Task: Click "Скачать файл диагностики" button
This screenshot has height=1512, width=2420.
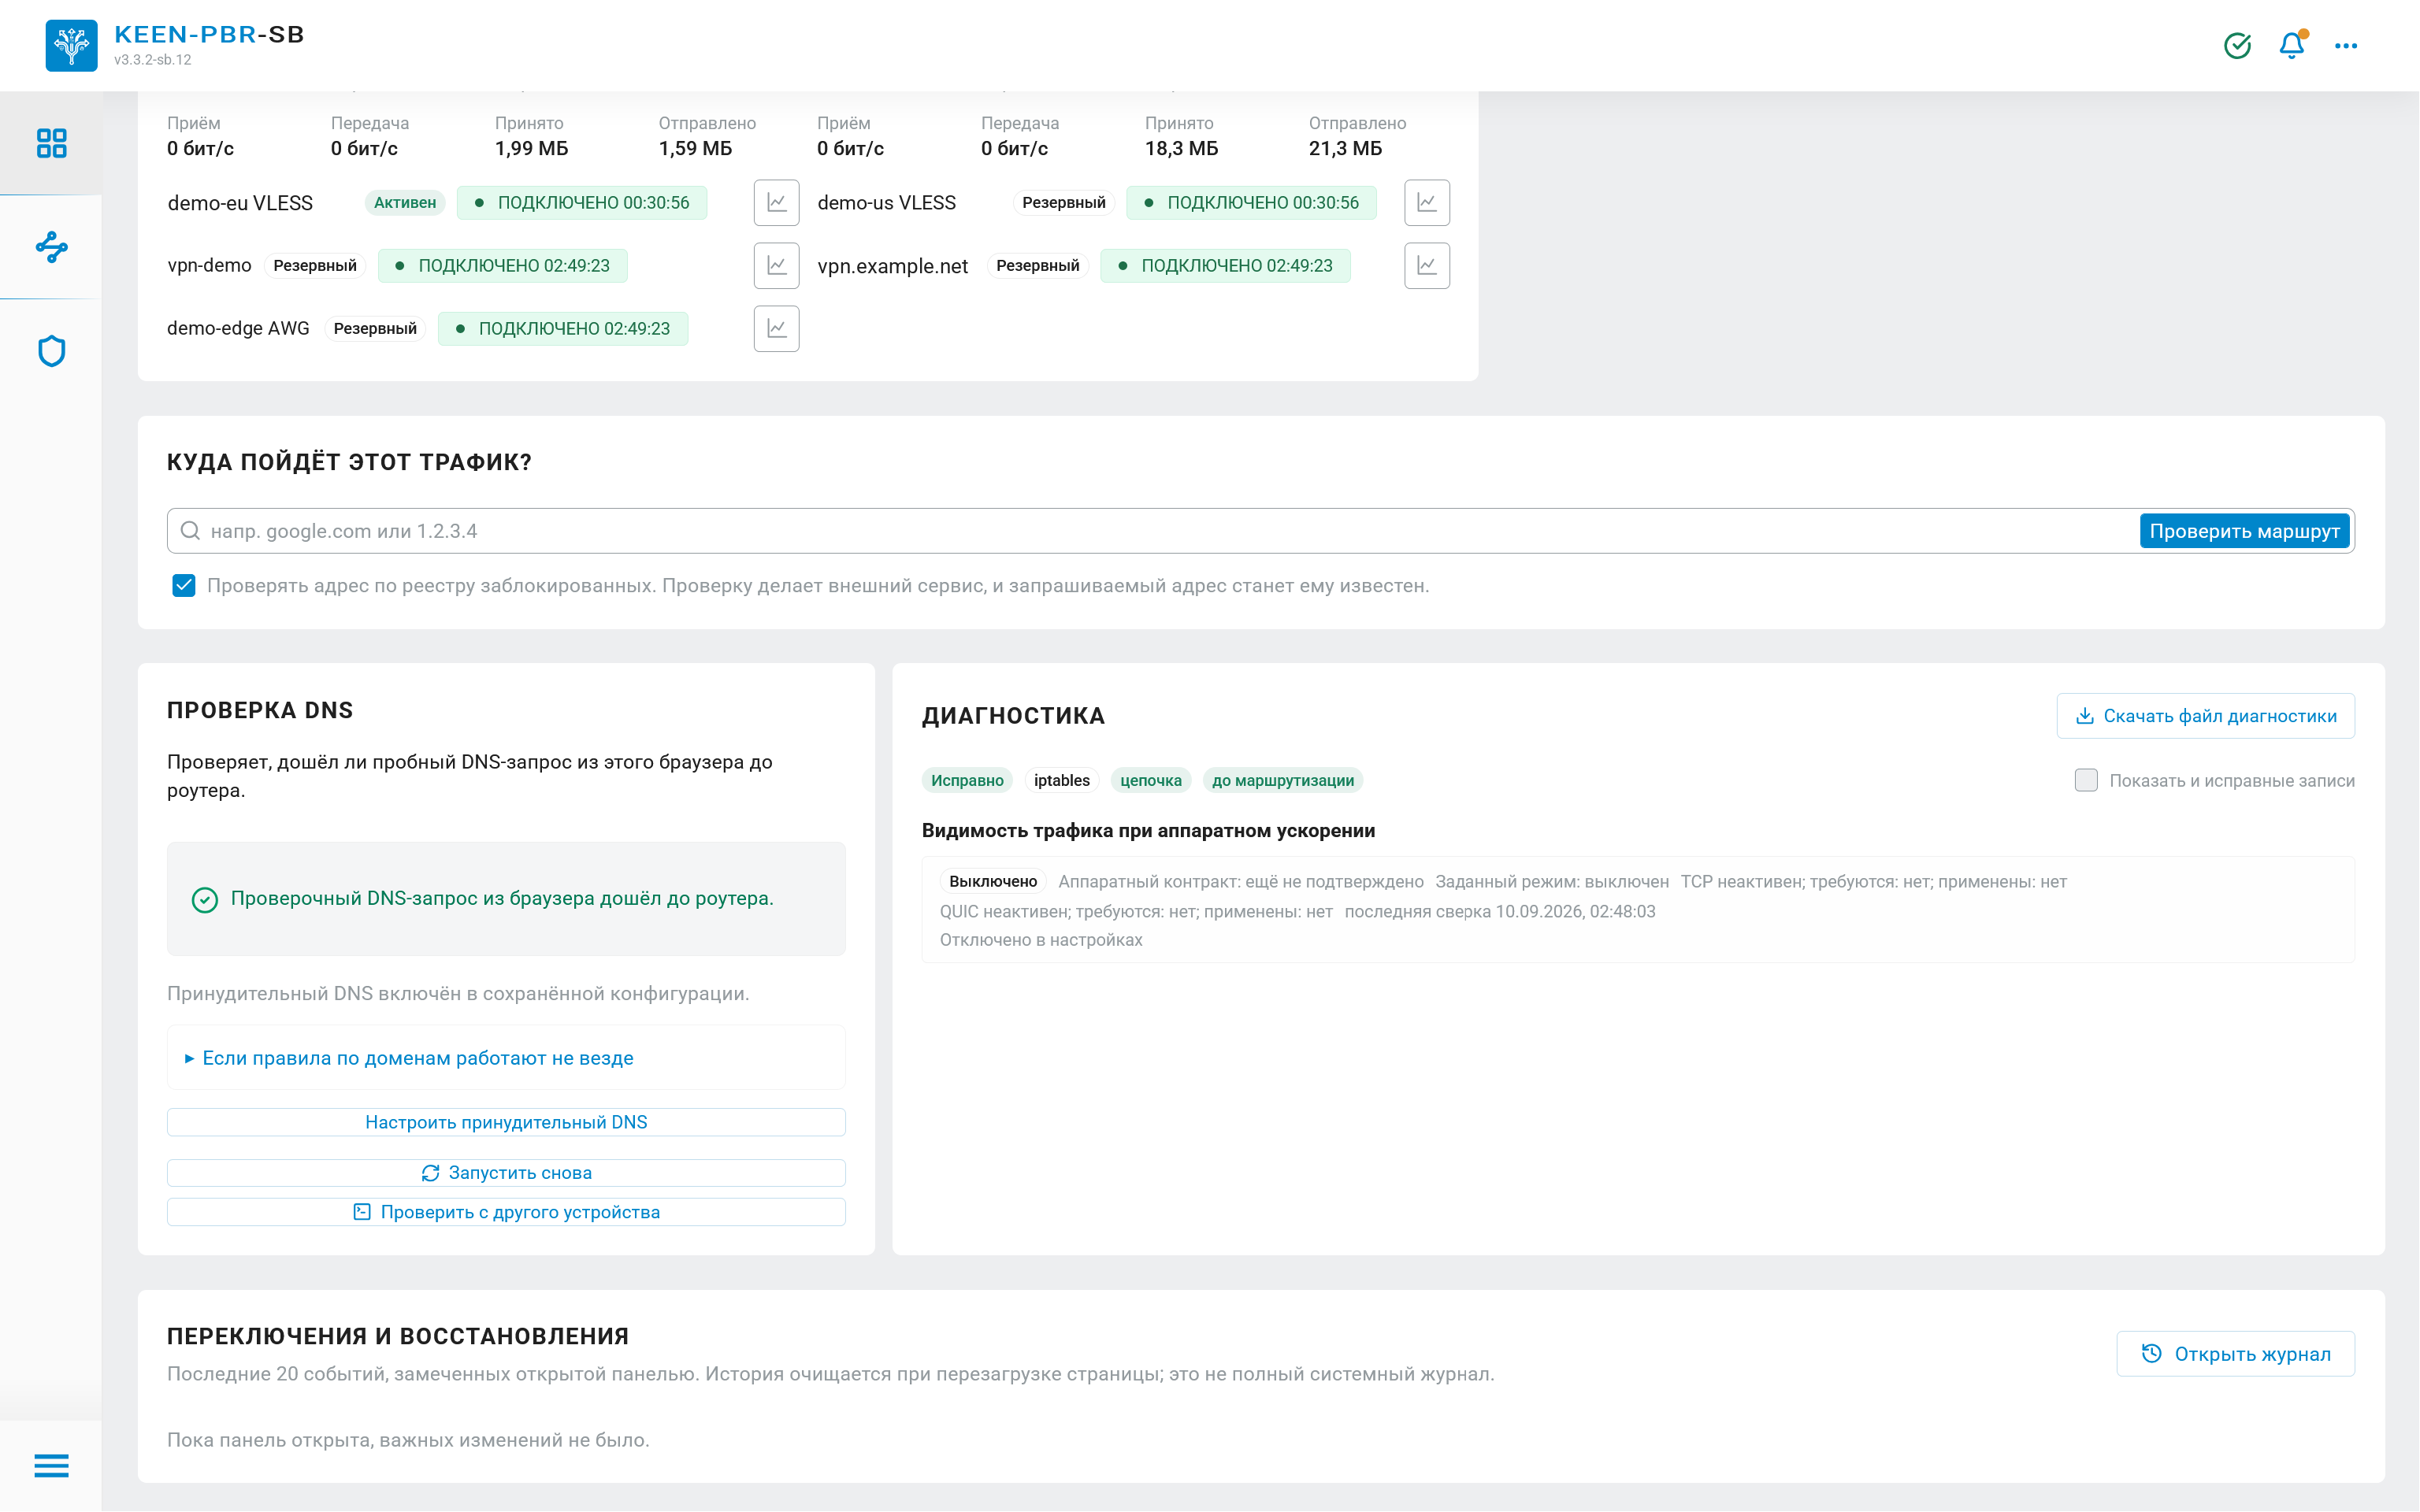Action: coord(2205,716)
